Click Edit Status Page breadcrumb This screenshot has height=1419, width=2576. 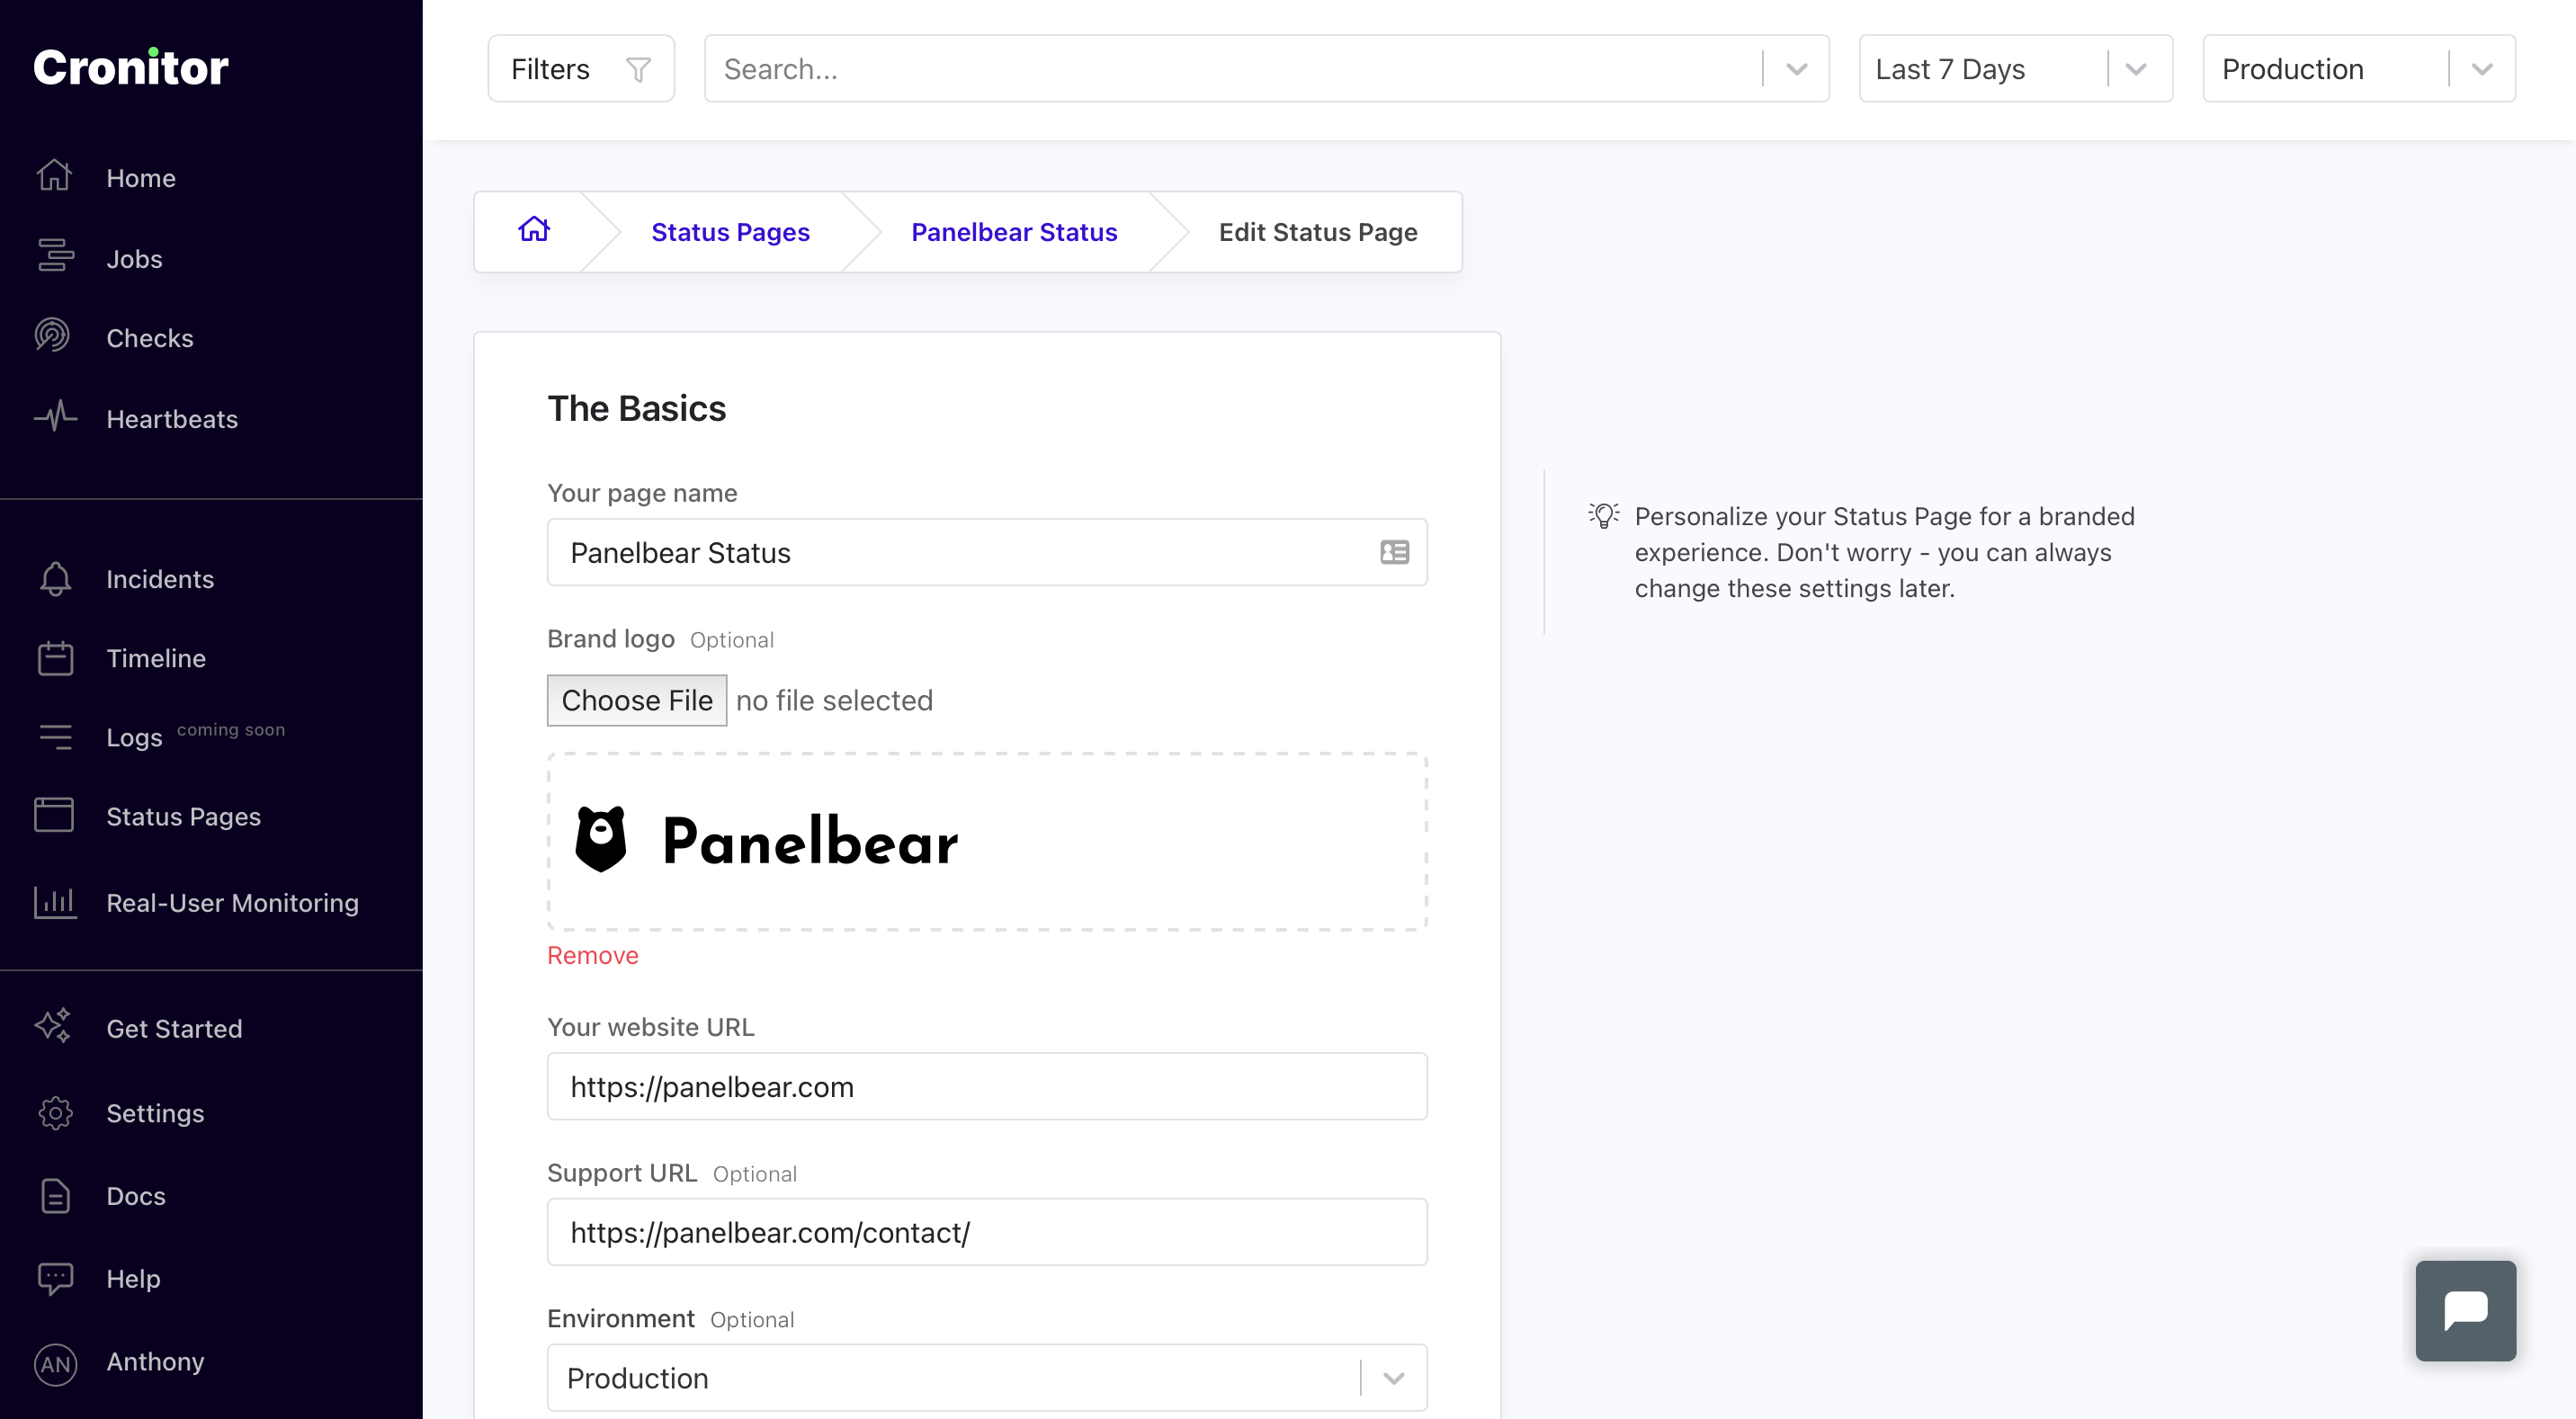(1318, 232)
